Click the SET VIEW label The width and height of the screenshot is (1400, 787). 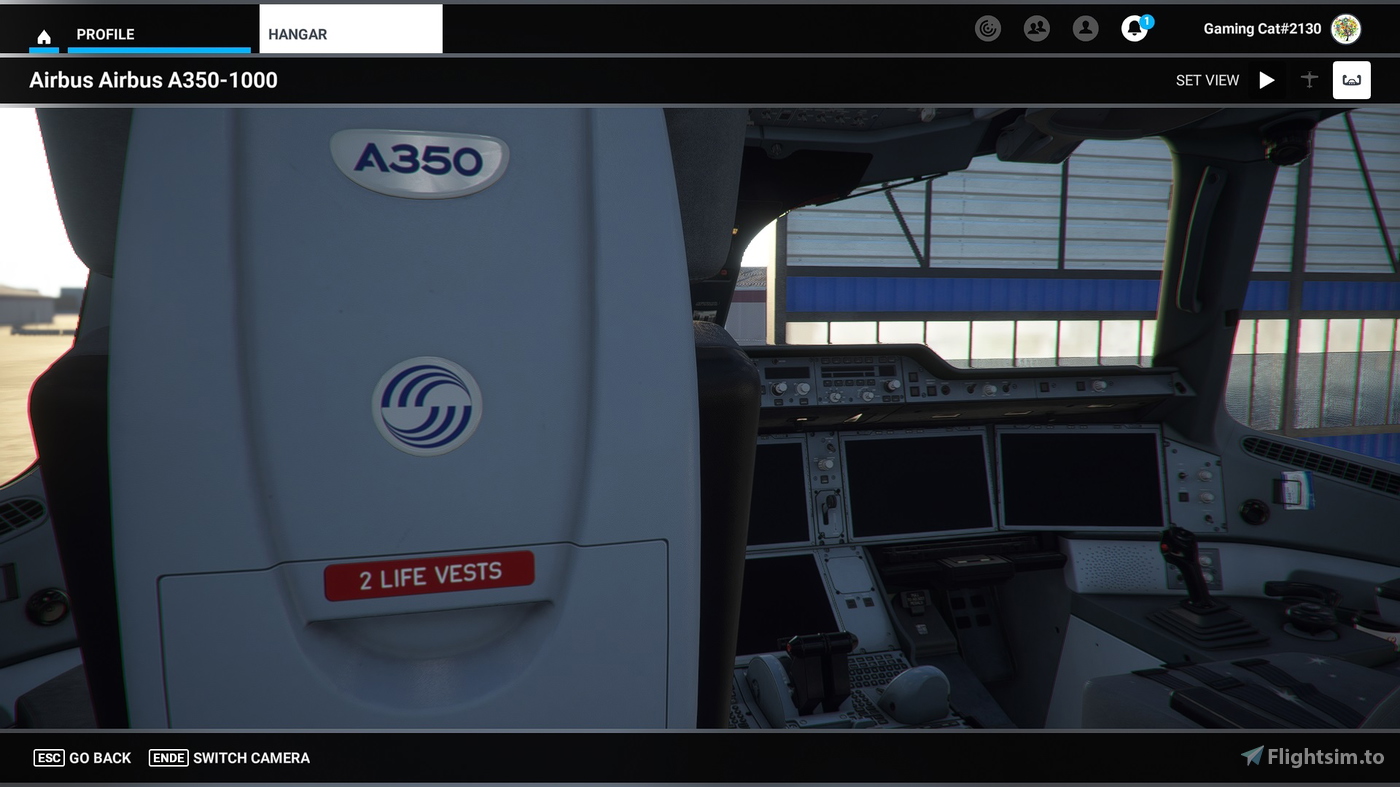coord(1207,79)
